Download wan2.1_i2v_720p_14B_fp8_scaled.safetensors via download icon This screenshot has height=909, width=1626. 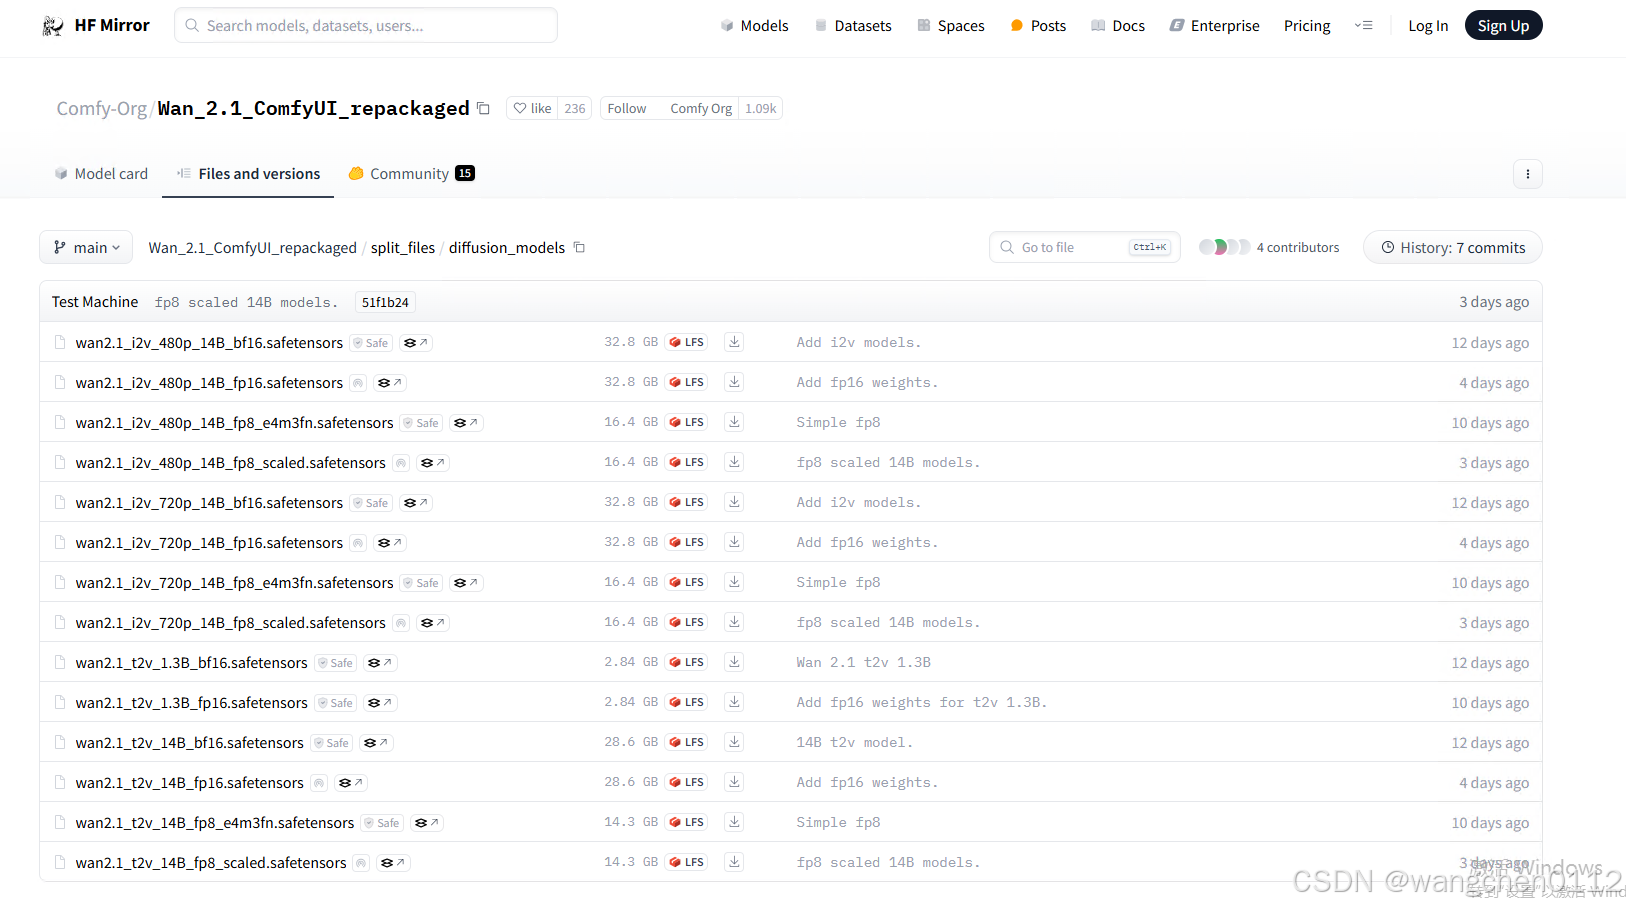coord(734,622)
